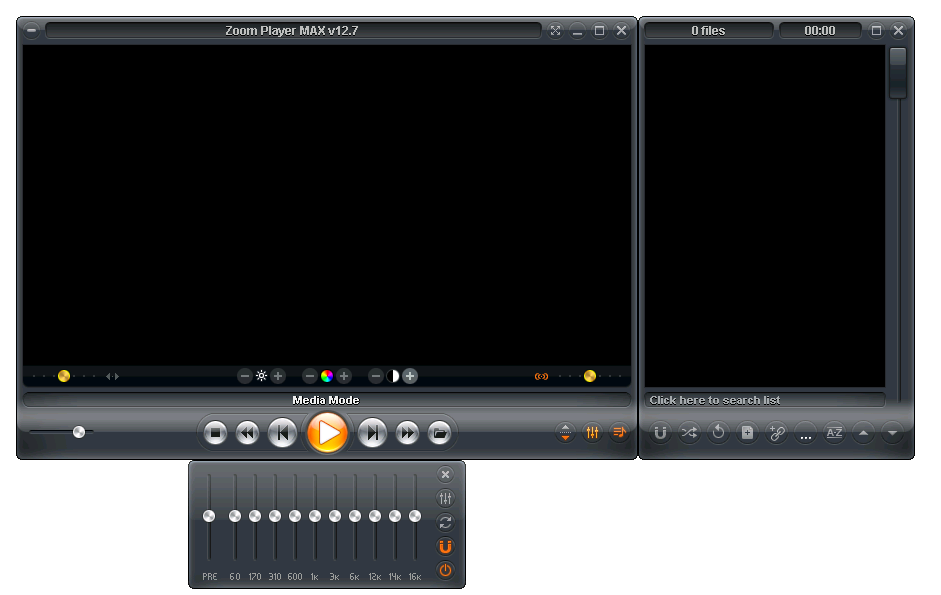Click the saturation color wheel icon
This screenshot has height=595, width=941.
[326, 376]
